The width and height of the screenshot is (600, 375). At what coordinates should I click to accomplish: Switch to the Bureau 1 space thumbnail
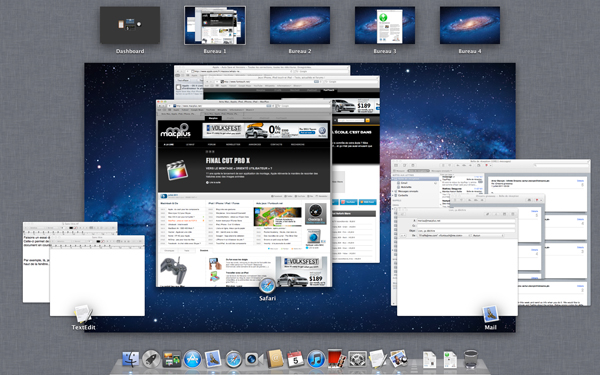coord(215,25)
